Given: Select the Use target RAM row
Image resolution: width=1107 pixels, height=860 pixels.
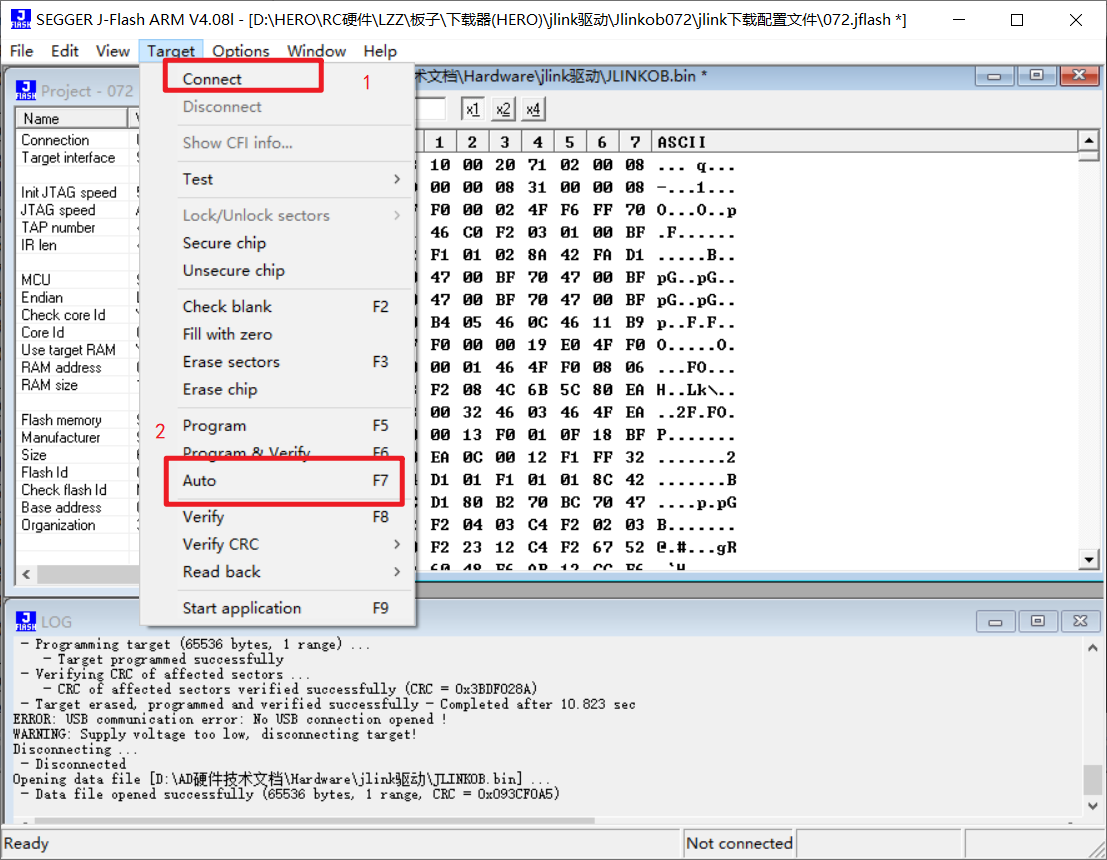Looking at the screenshot, I should [78, 350].
